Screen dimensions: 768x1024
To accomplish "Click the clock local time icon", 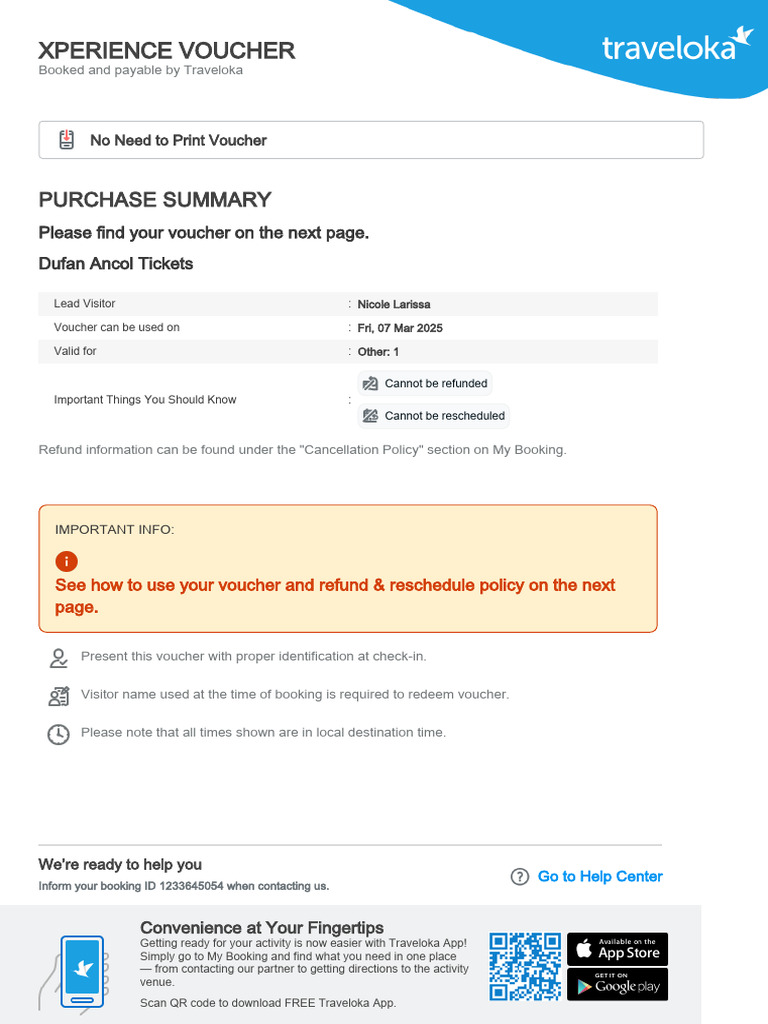I will tap(59, 733).
